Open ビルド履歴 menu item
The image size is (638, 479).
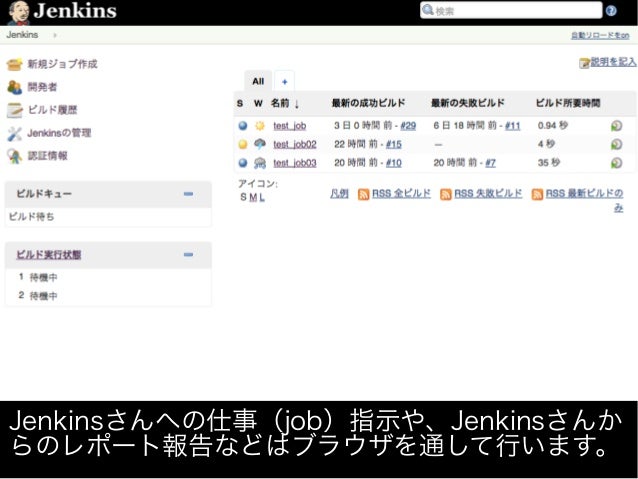(x=52, y=110)
